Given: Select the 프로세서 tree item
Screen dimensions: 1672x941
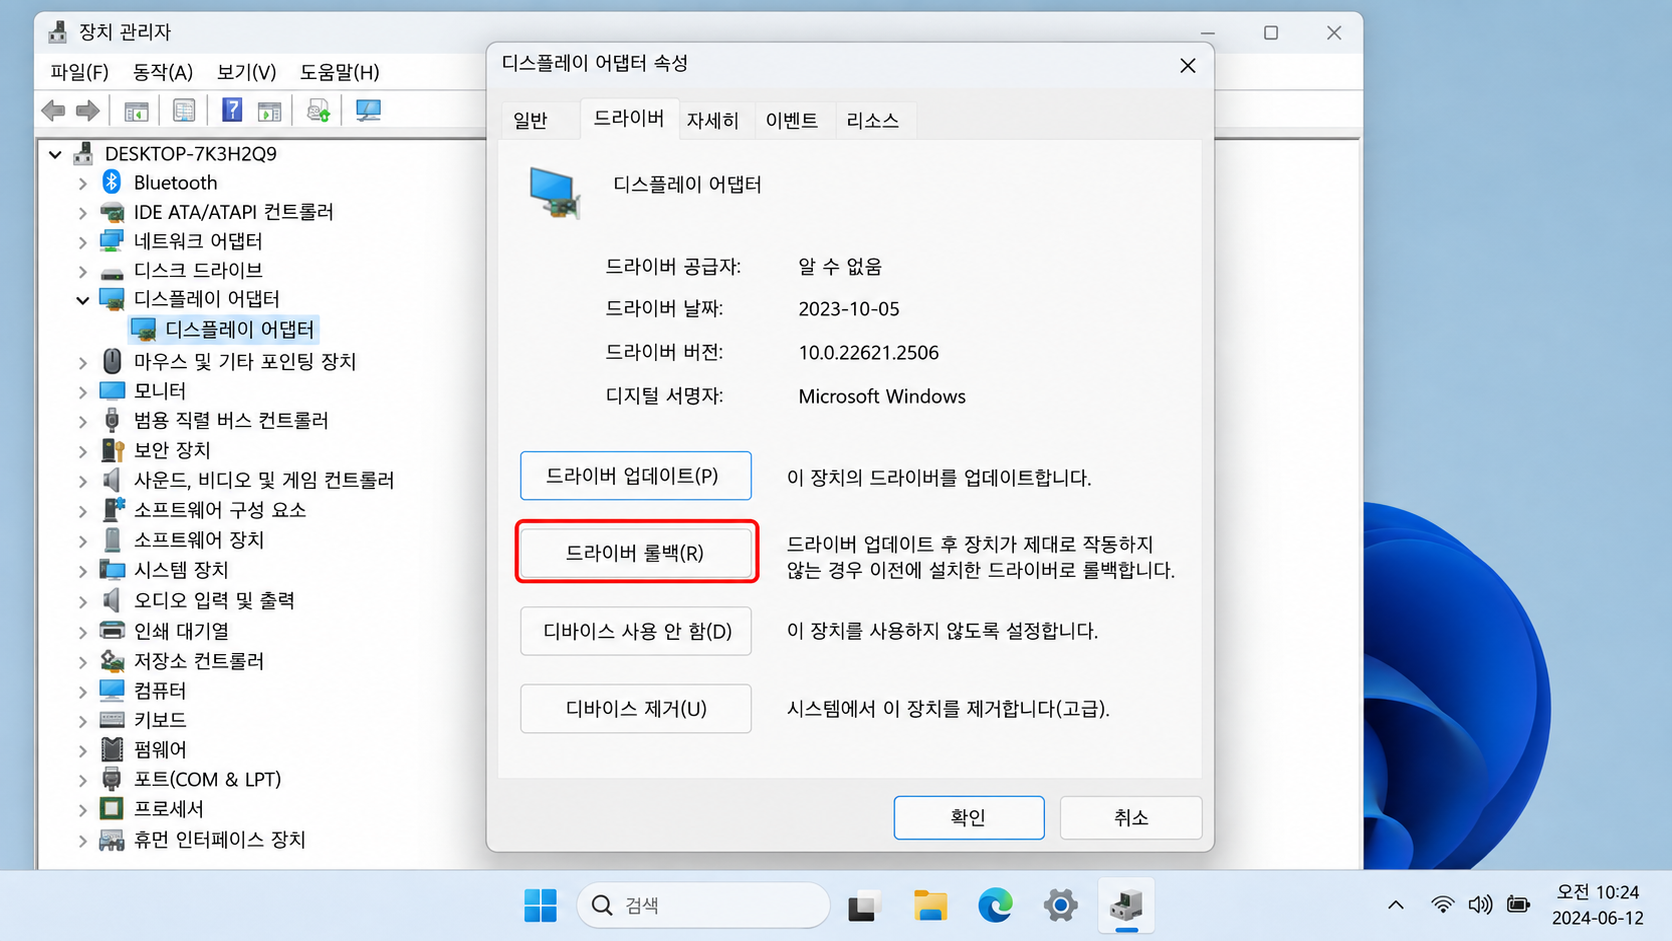Looking at the screenshot, I should coord(169,808).
